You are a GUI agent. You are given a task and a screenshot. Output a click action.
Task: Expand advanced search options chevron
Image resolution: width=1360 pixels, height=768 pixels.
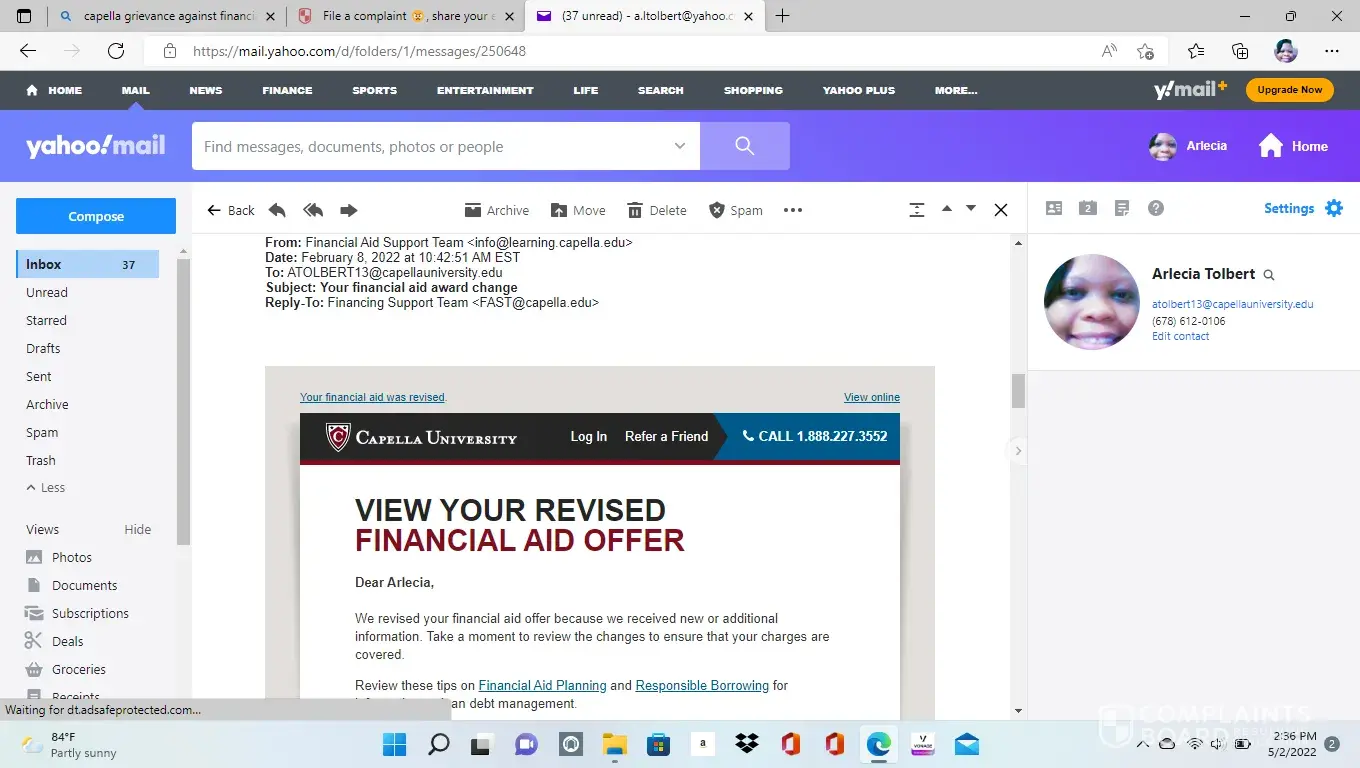pyautogui.click(x=680, y=146)
